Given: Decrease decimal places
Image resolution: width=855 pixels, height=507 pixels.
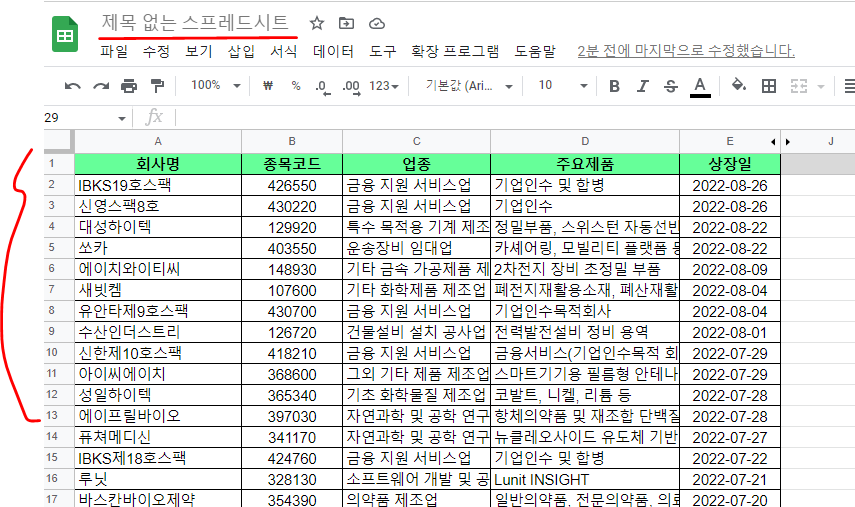Looking at the screenshot, I should [x=323, y=87].
